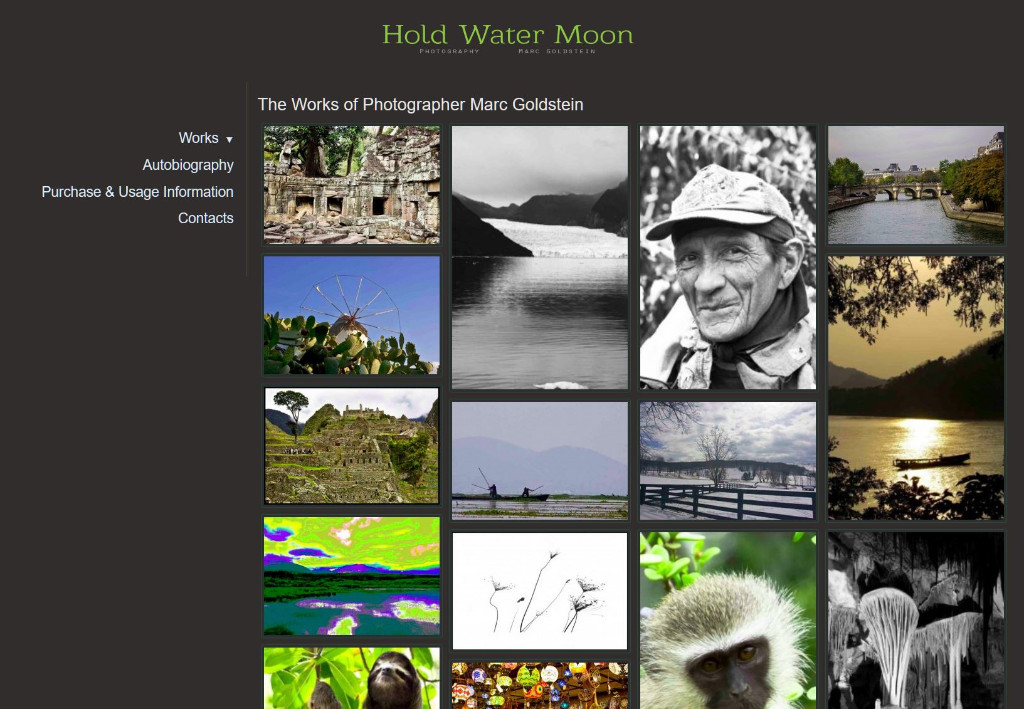This screenshot has height=709, width=1024.
Task: Open the Works menu item
Action: (x=199, y=138)
